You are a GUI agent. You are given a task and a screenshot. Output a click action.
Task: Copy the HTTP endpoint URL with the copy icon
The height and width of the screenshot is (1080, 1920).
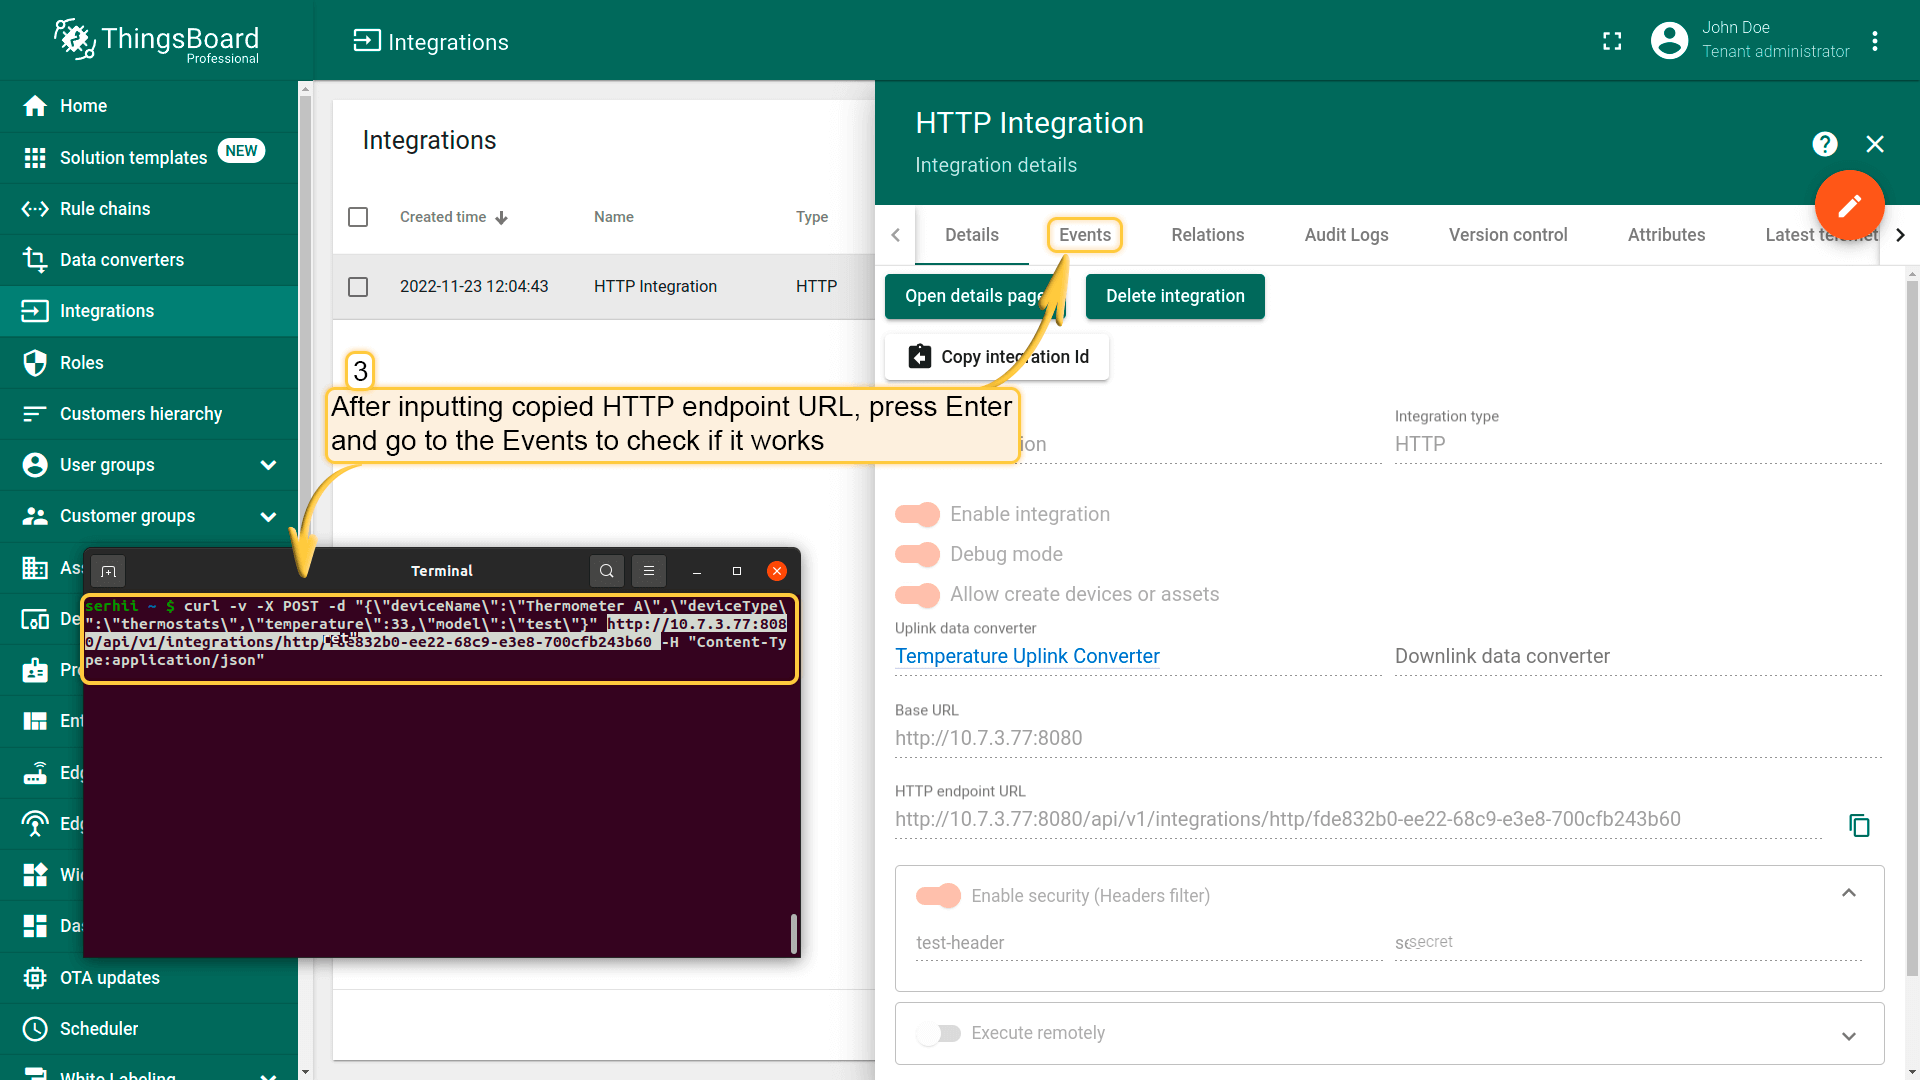point(1859,826)
